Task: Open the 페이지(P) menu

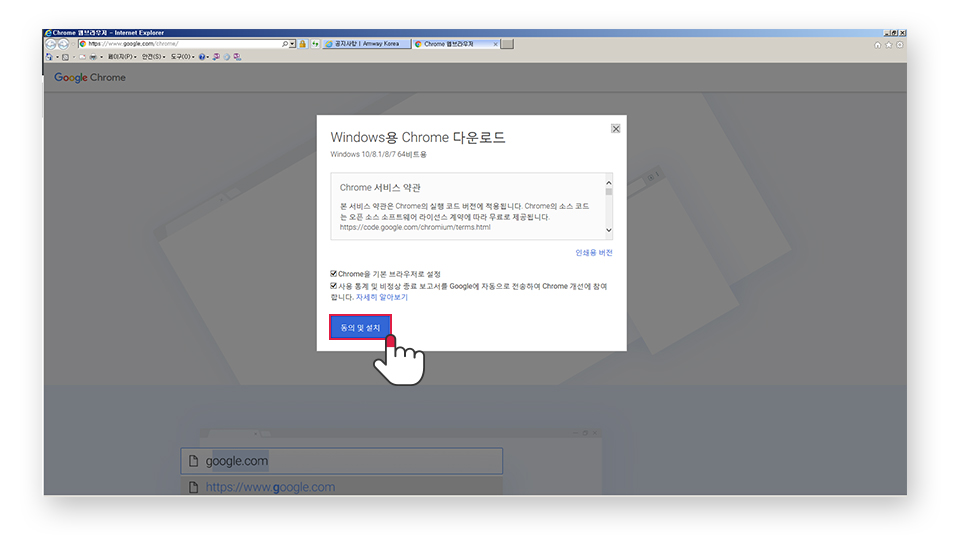Action: (x=122, y=56)
